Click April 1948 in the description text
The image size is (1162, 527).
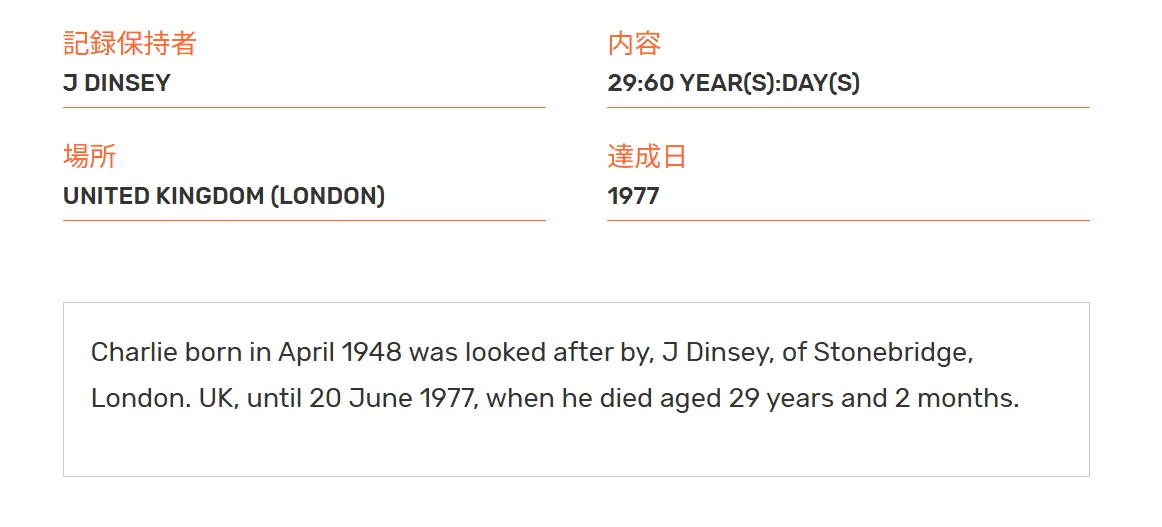(340, 352)
